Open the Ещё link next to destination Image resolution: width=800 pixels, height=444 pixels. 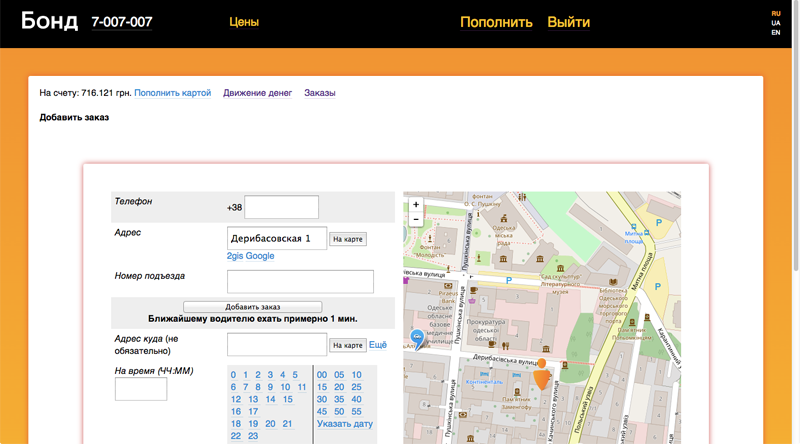[378, 345]
